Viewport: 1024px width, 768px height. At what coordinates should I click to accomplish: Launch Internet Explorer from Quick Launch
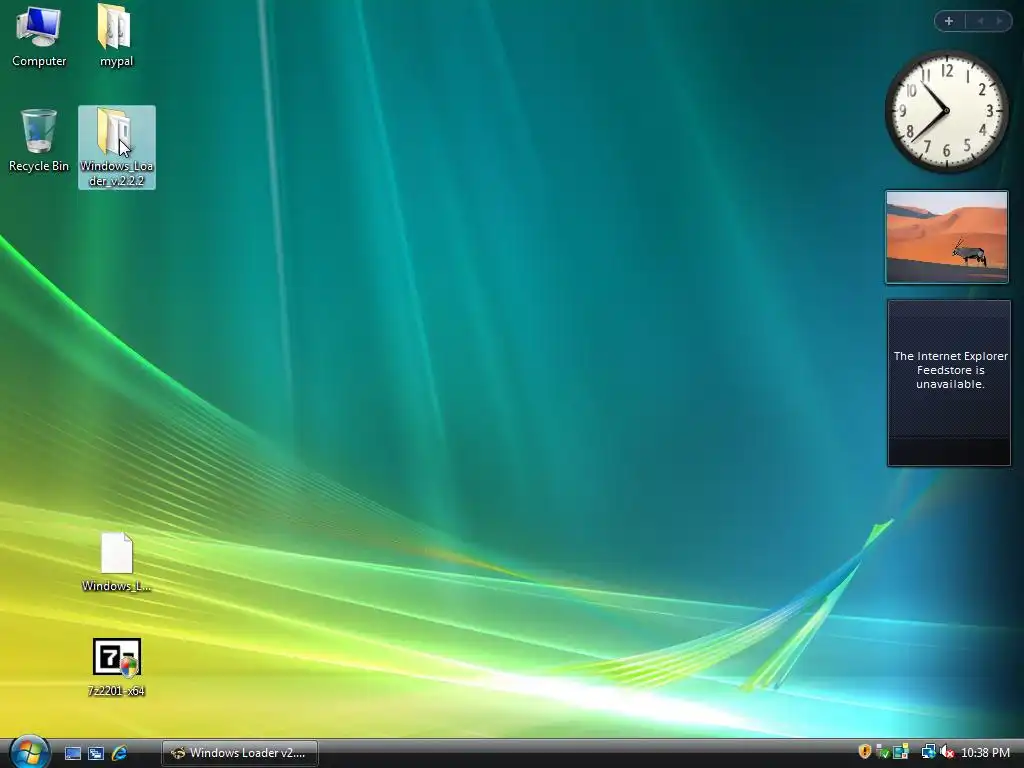point(119,753)
